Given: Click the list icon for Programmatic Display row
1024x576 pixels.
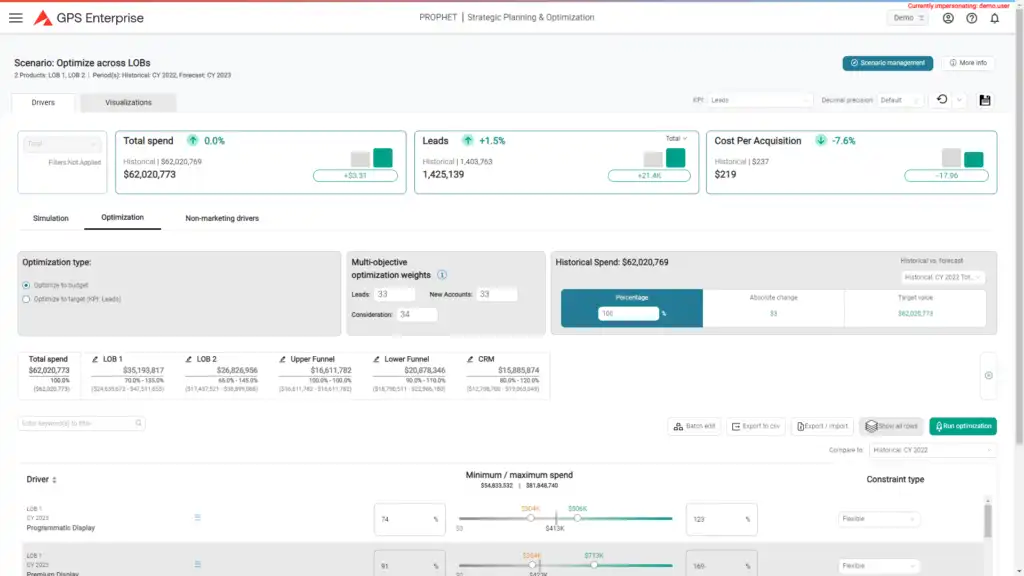Looking at the screenshot, I should (198, 518).
